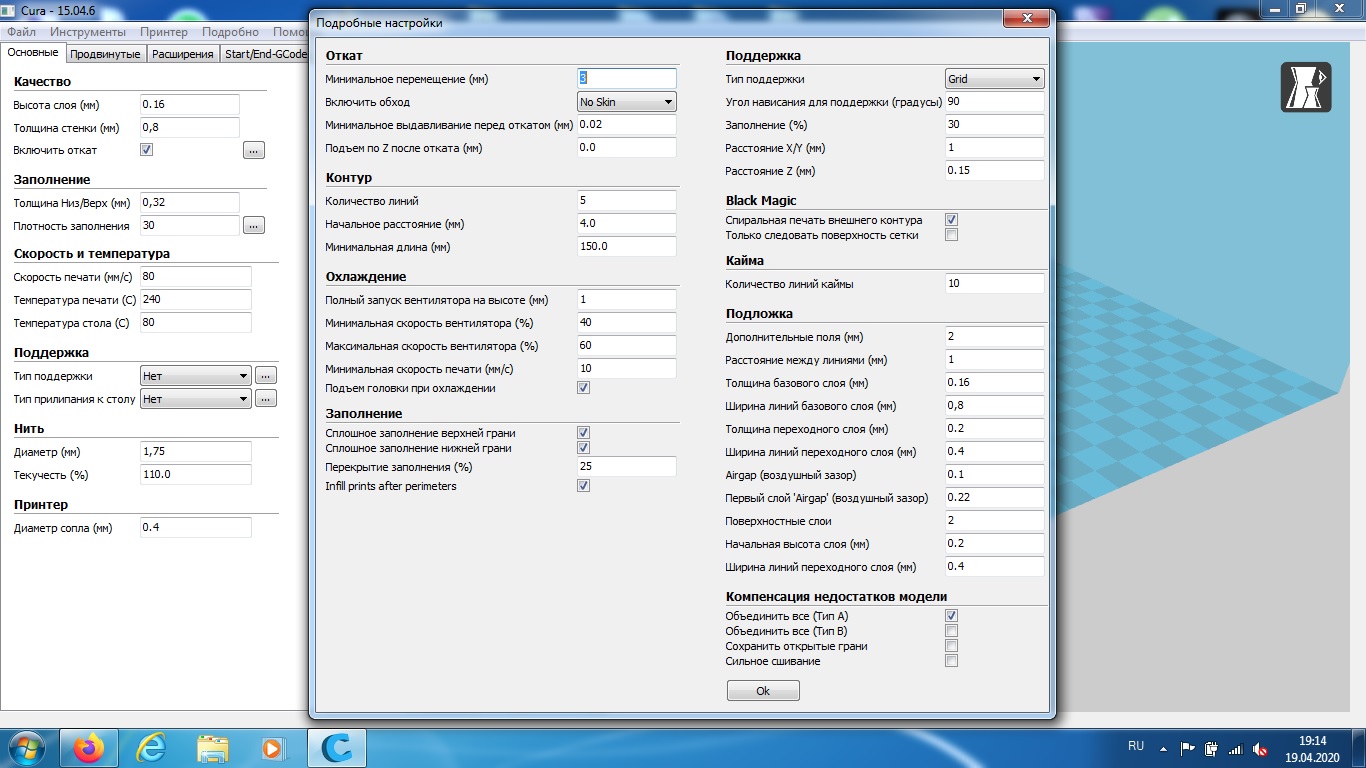1366x768 pixels.
Task: Click the 'Заполнение (%)' support field
Action: tap(994, 125)
